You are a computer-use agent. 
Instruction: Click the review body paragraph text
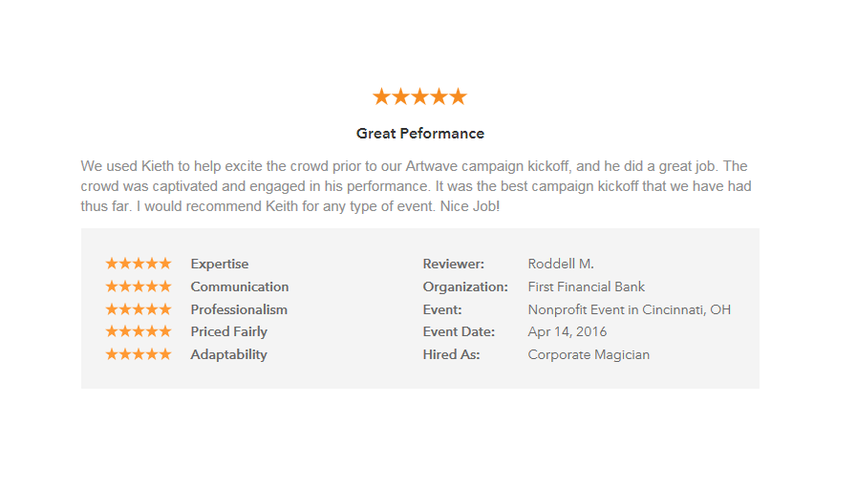tap(416, 186)
